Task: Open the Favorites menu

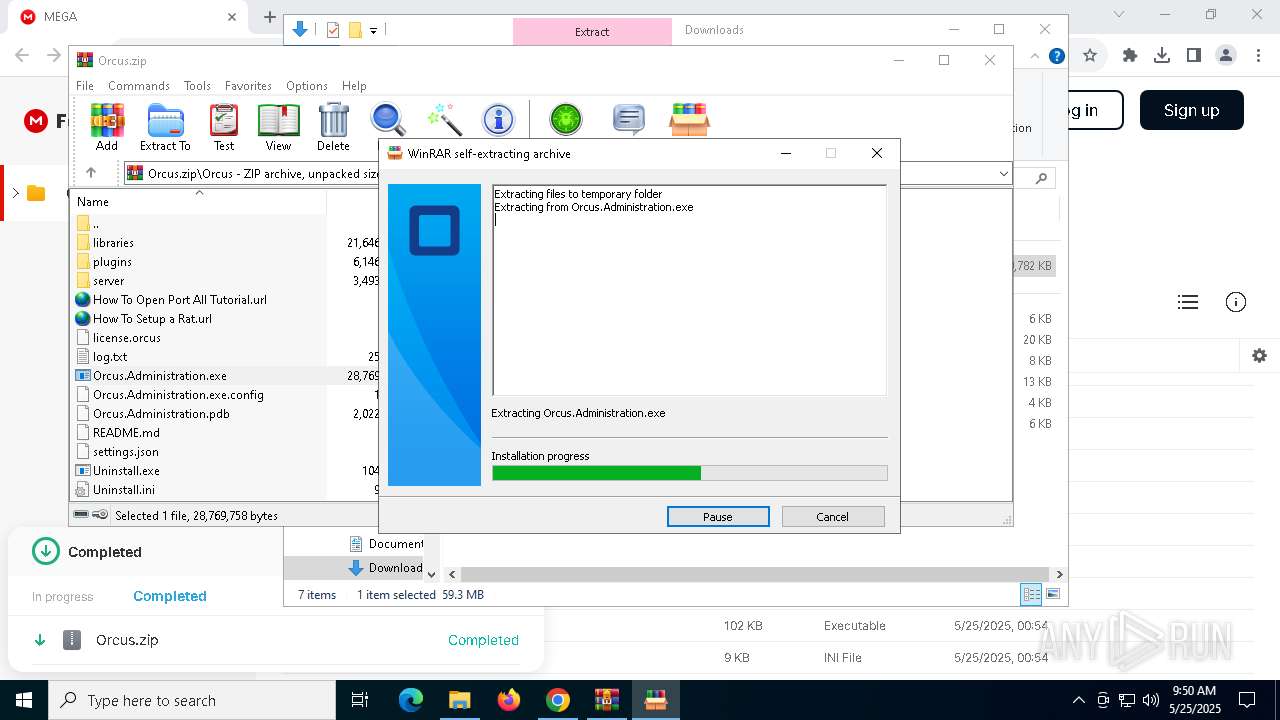Action: tap(248, 86)
